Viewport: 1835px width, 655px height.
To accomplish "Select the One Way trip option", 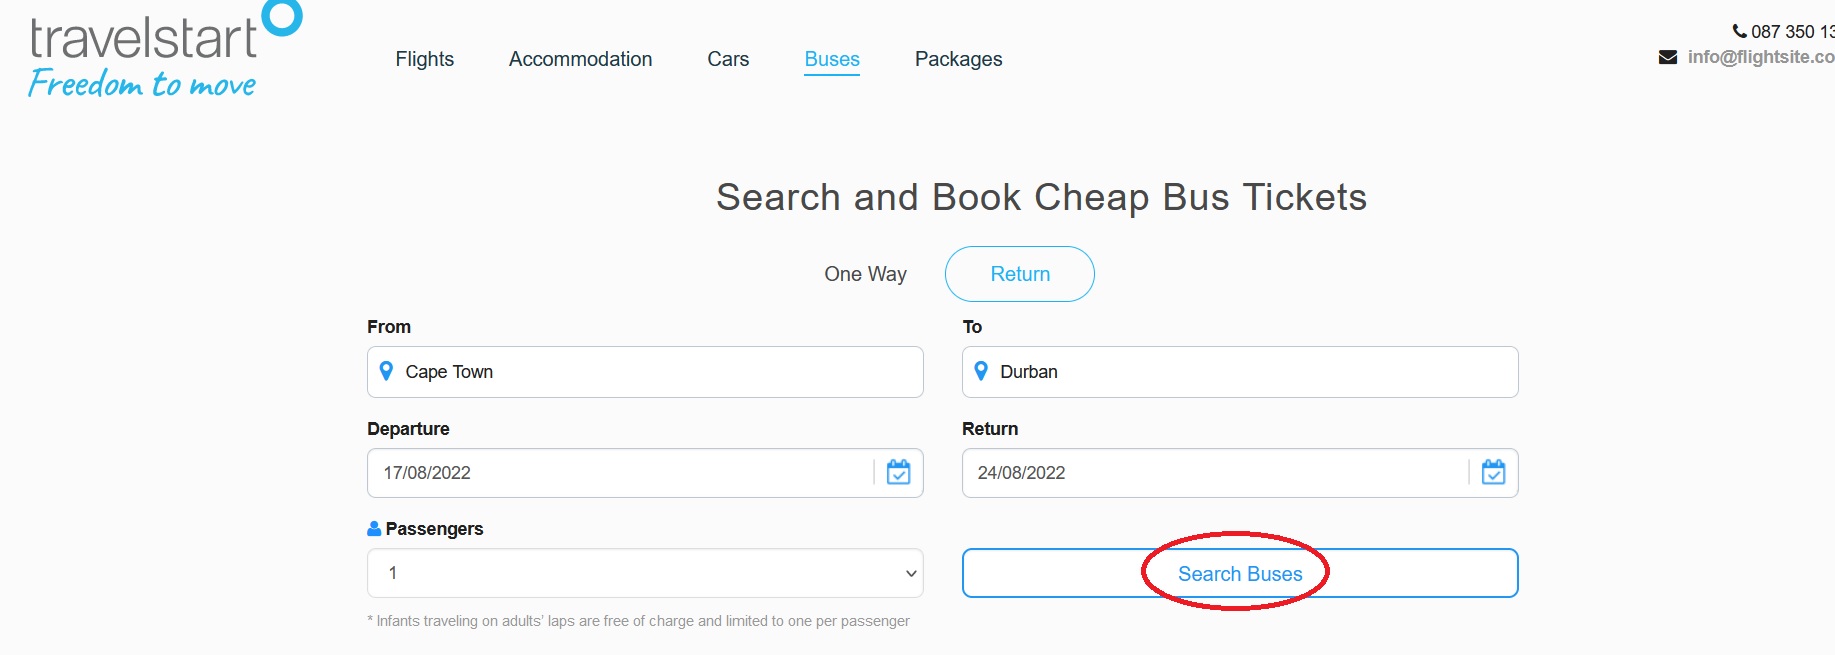I will (x=865, y=274).
